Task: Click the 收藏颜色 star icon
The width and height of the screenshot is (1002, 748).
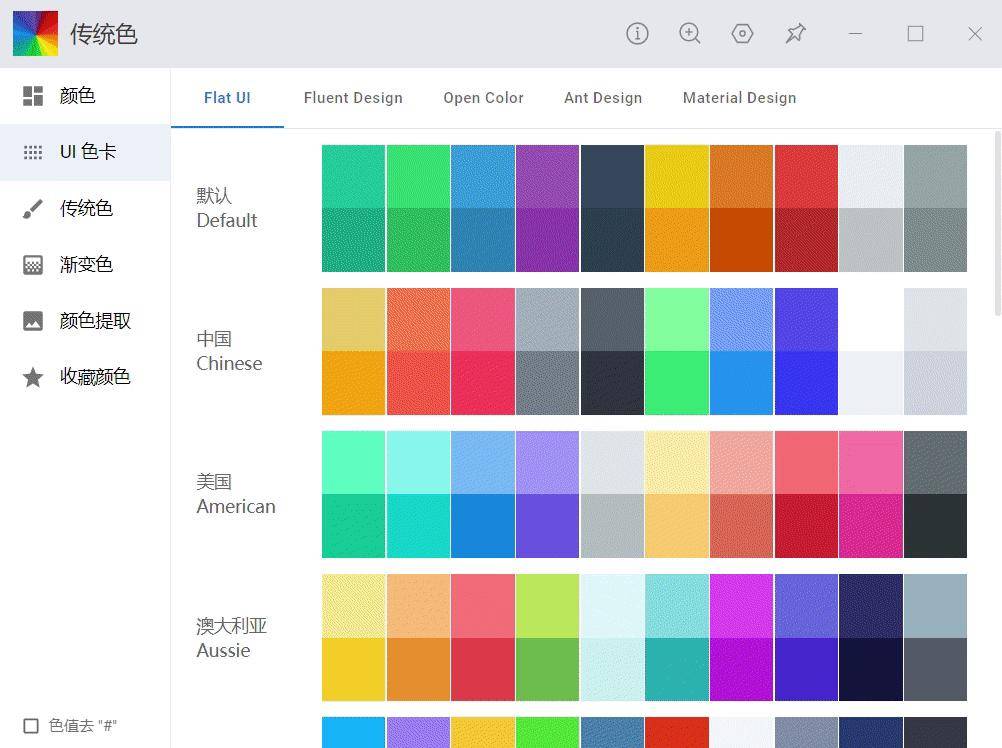Action: pos(33,377)
